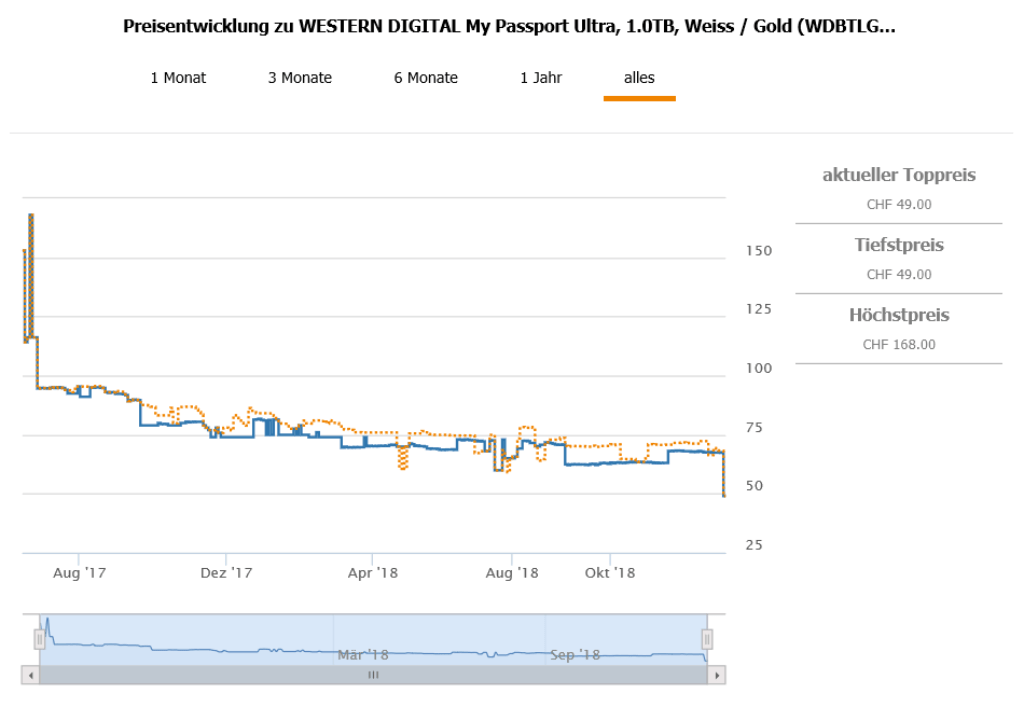The height and width of the screenshot is (707, 1024).
Task: Click the aktueller Toppreis value CHF 49.00
Action: point(898,204)
